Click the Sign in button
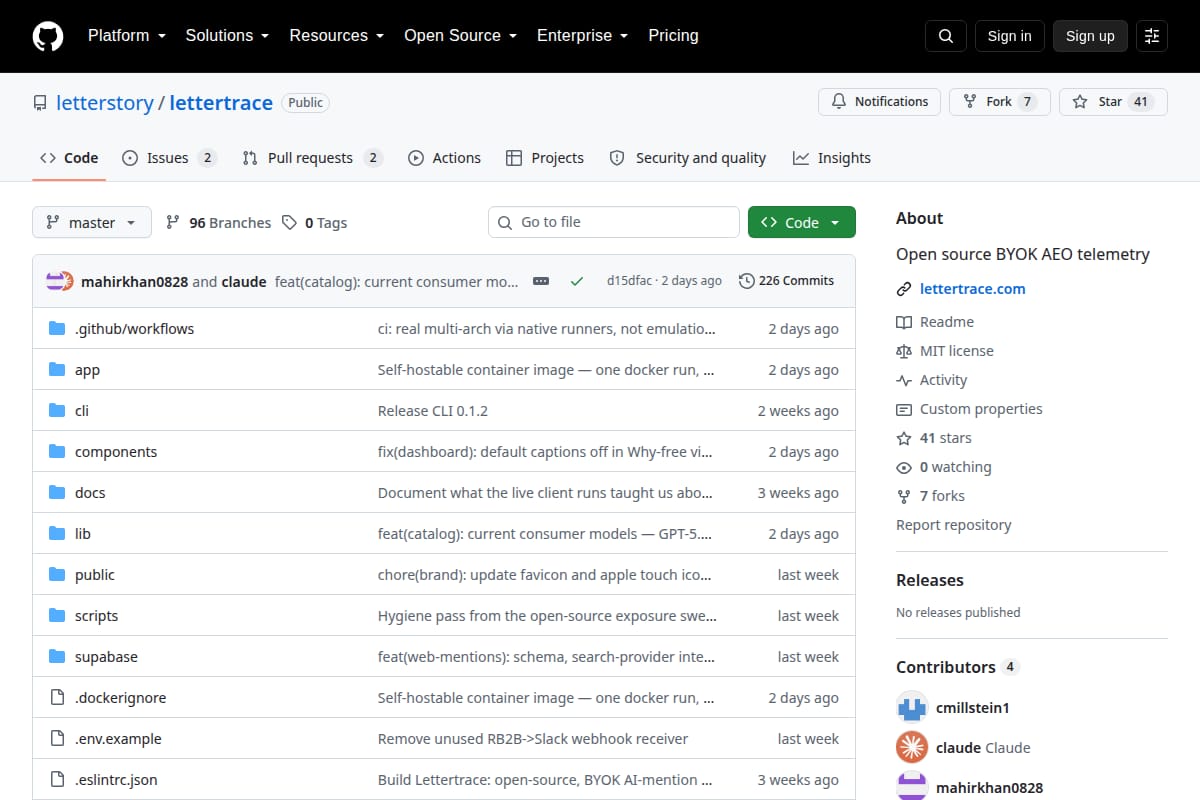This screenshot has height=800, width=1200. [1009, 36]
